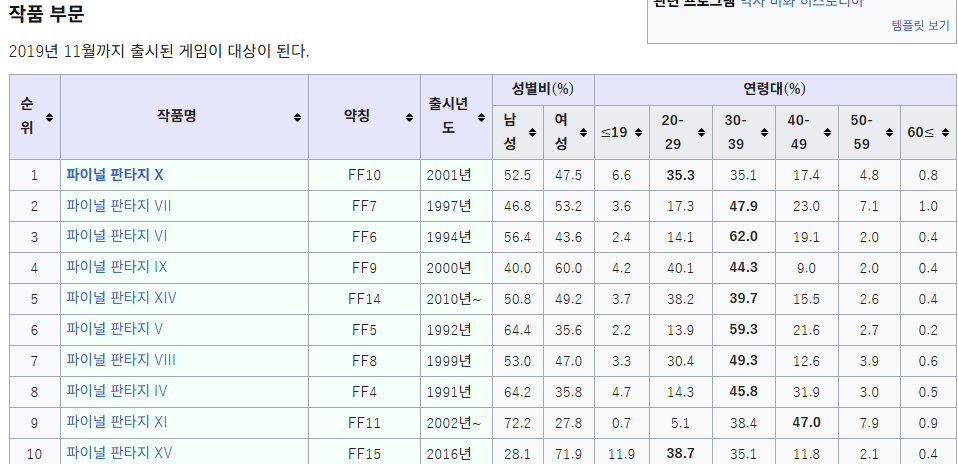Screen dimensions: 958x464
Task: Sort table by 순위 column arrows
Action: 49,117
